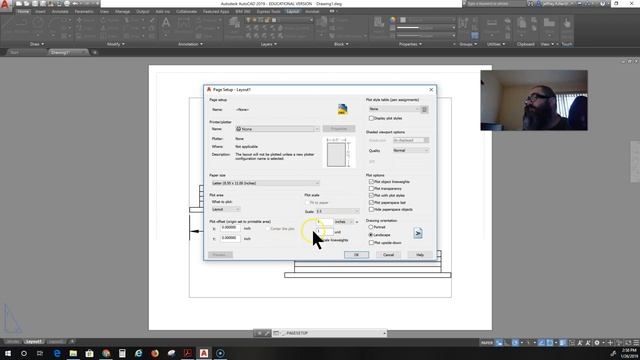Open the inches units dropdown

(x=344, y=222)
